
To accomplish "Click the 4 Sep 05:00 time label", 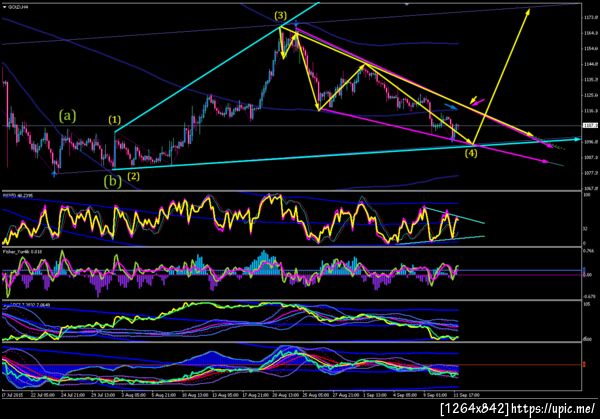I will [405, 395].
